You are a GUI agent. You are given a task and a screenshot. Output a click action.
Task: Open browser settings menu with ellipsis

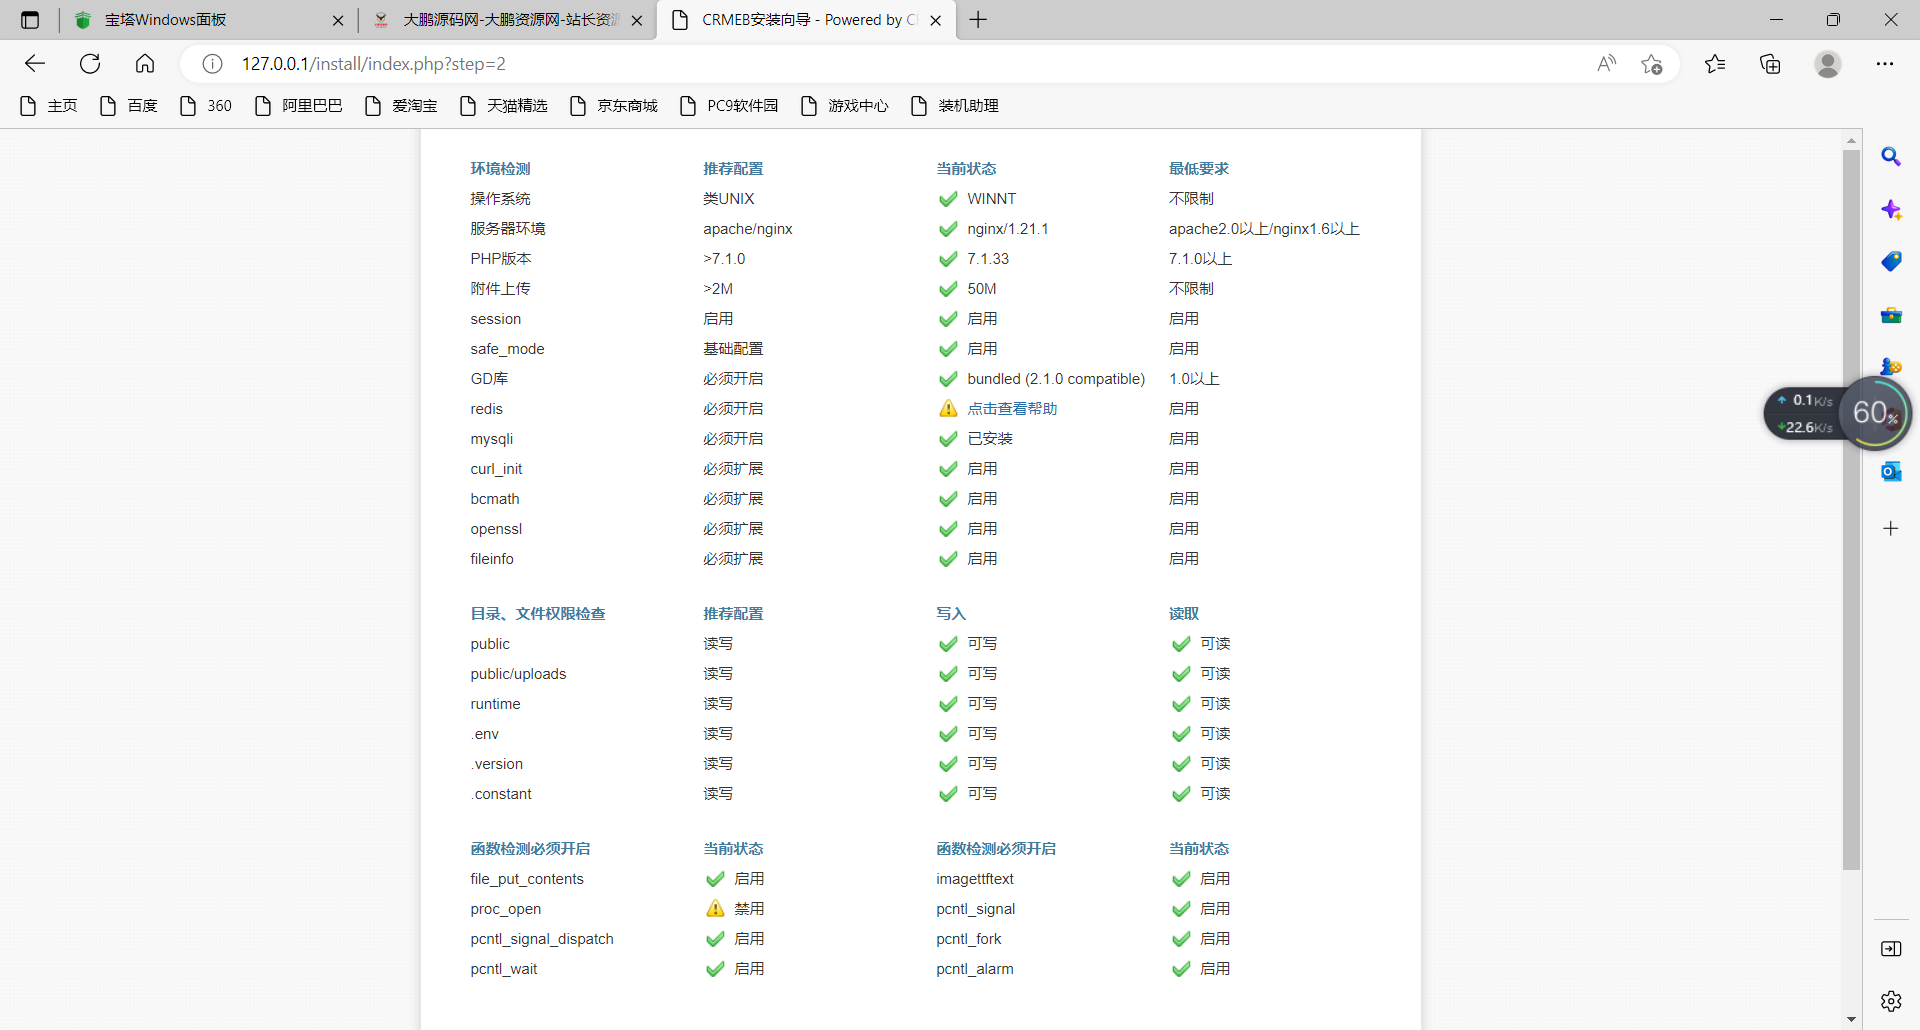click(1887, 63)
